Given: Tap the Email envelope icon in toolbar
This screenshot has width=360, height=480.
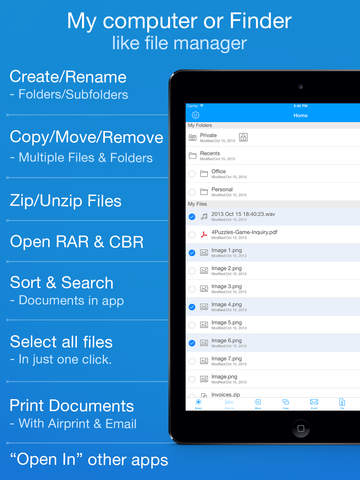Looking at the screenshot, I should click(x=314, y=403).
